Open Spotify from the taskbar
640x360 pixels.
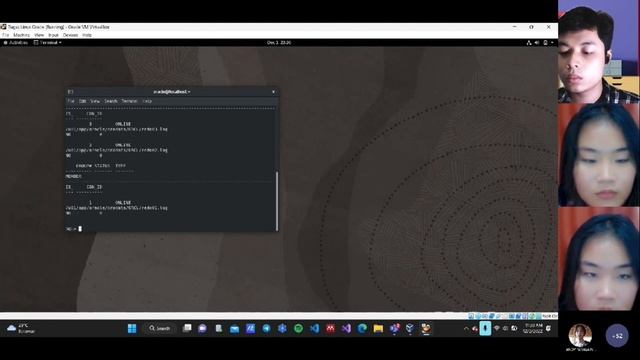(298, 329)
